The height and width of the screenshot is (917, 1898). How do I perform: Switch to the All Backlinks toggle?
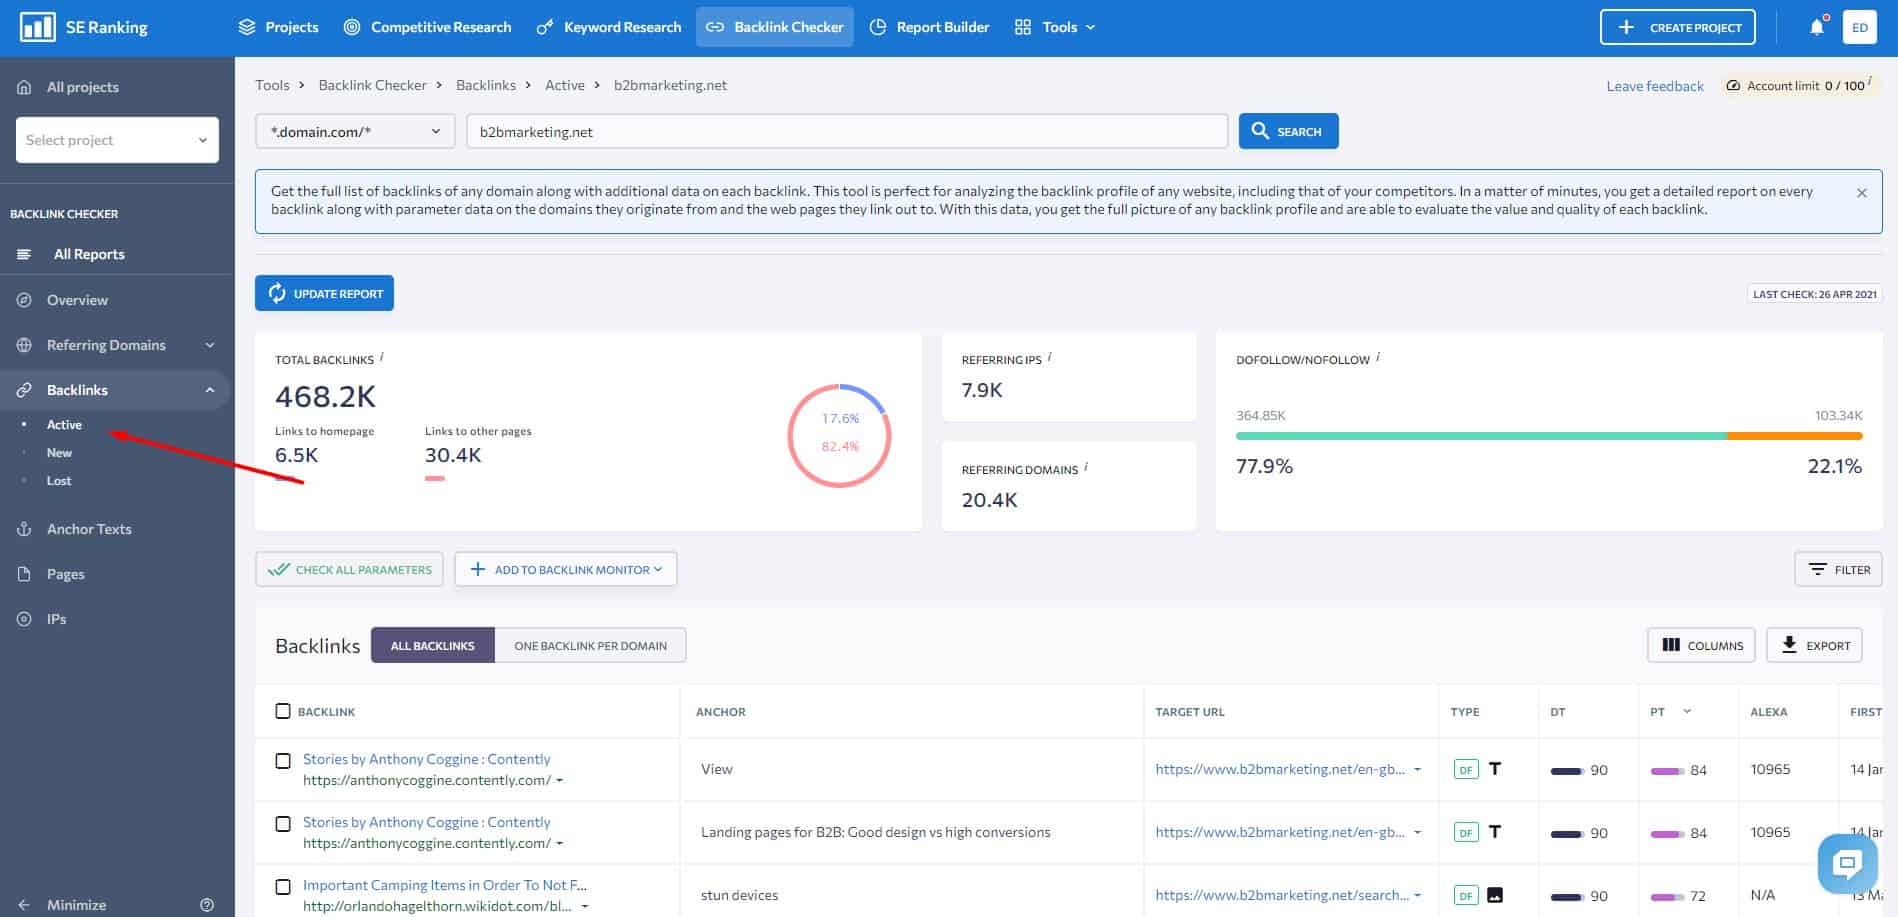[432, 646]
